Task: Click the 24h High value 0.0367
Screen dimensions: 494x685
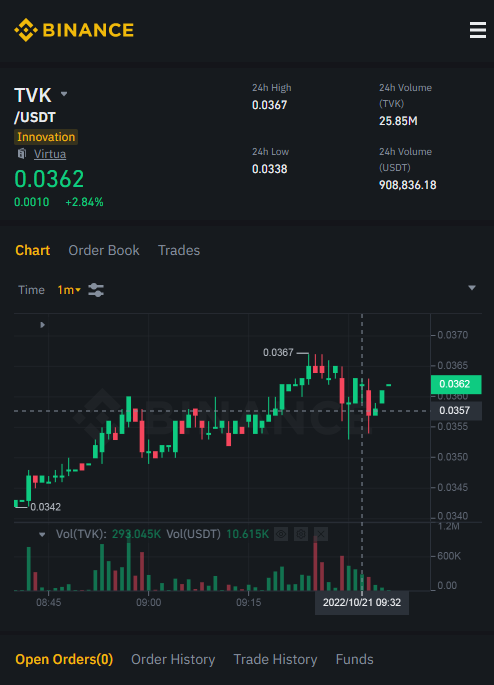Action: (269, 105)
